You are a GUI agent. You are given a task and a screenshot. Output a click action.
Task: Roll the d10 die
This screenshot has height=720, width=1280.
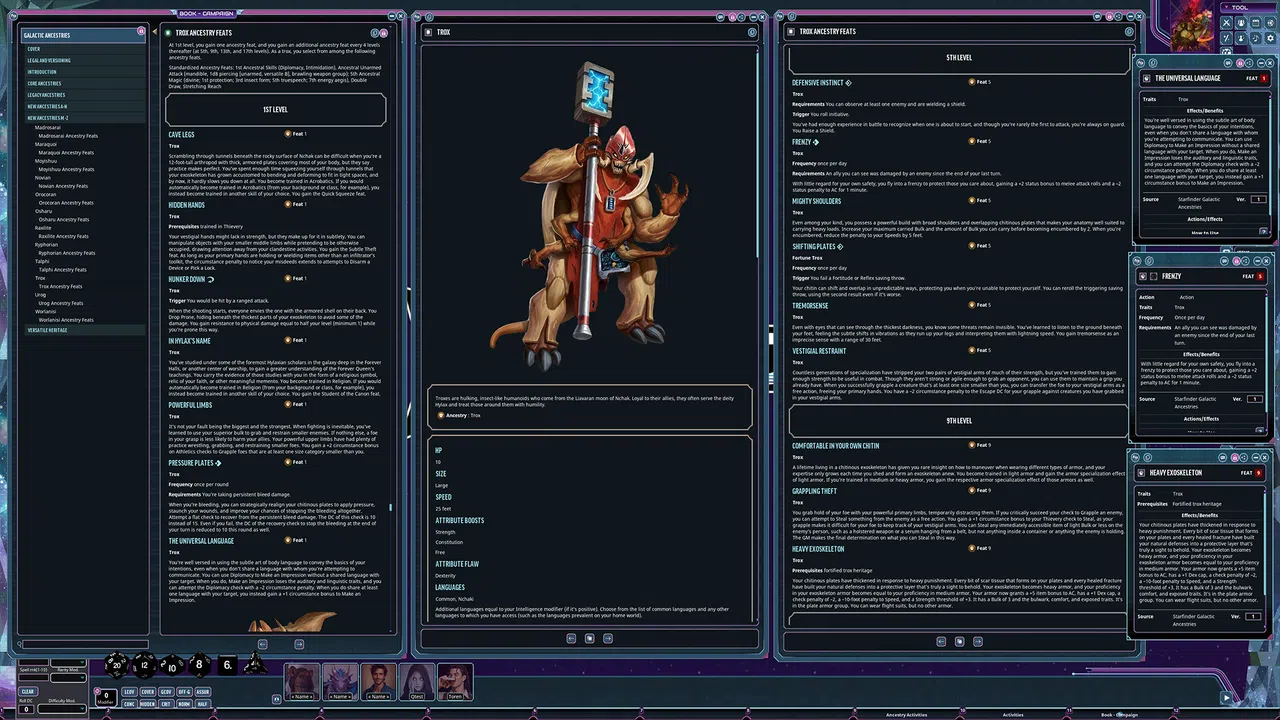tap(172, 666)
